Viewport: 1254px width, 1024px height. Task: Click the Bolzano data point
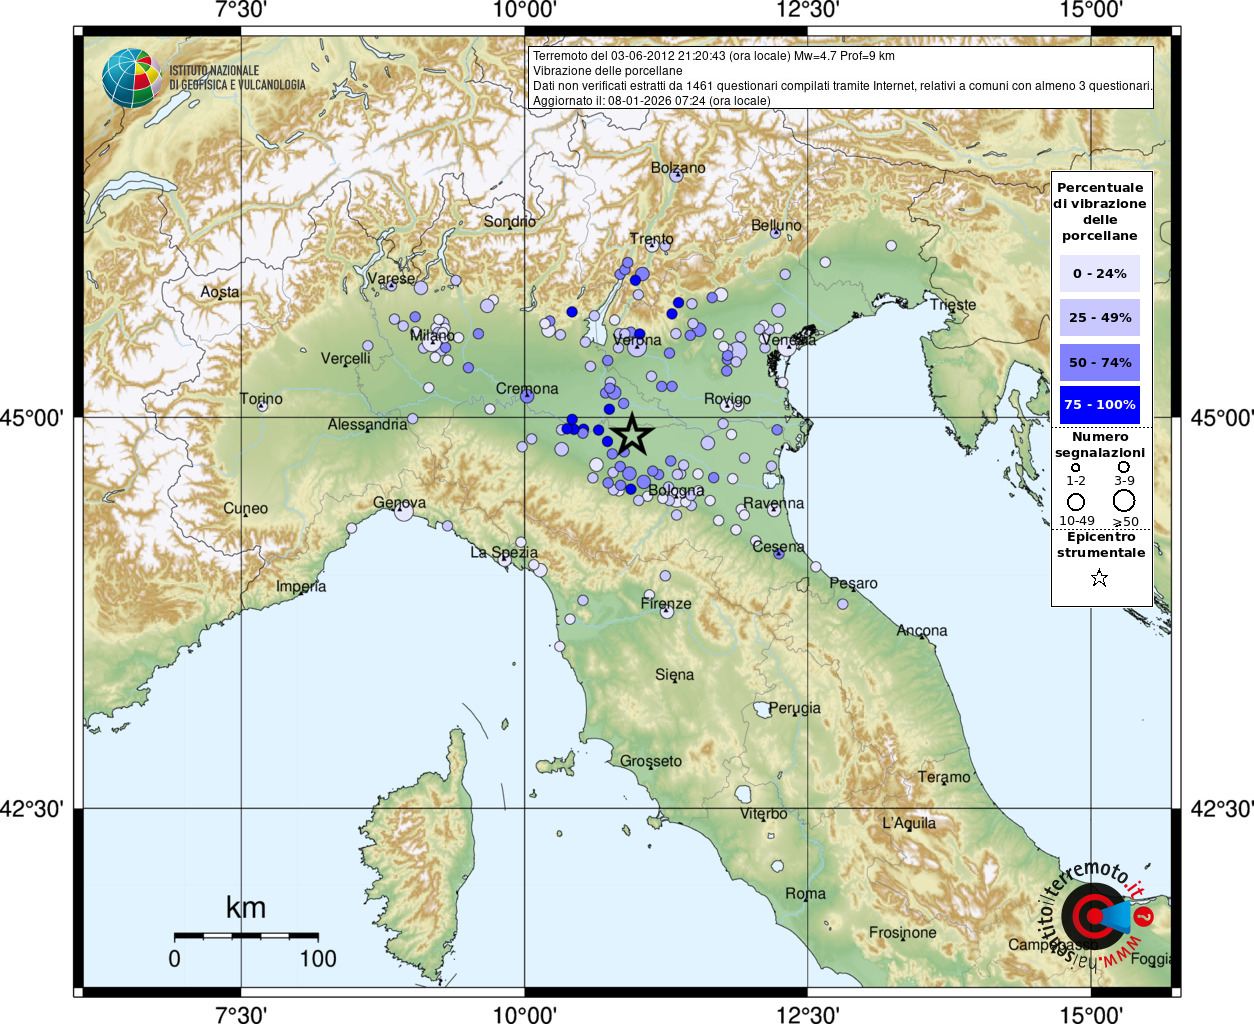(x=676, y=175)
